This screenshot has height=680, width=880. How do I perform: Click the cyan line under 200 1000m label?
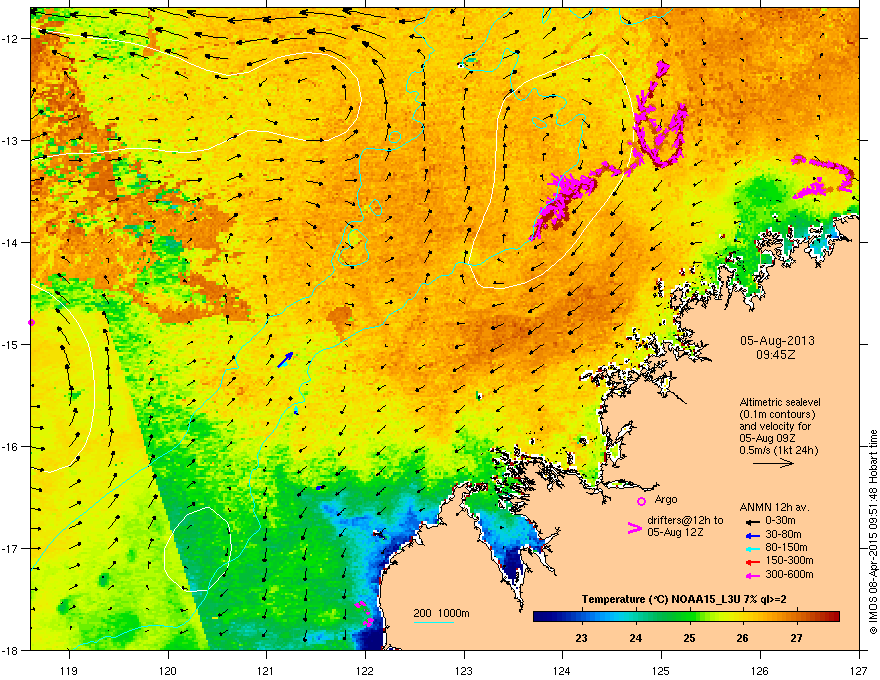pyautogui.click(x=434, y=623)
